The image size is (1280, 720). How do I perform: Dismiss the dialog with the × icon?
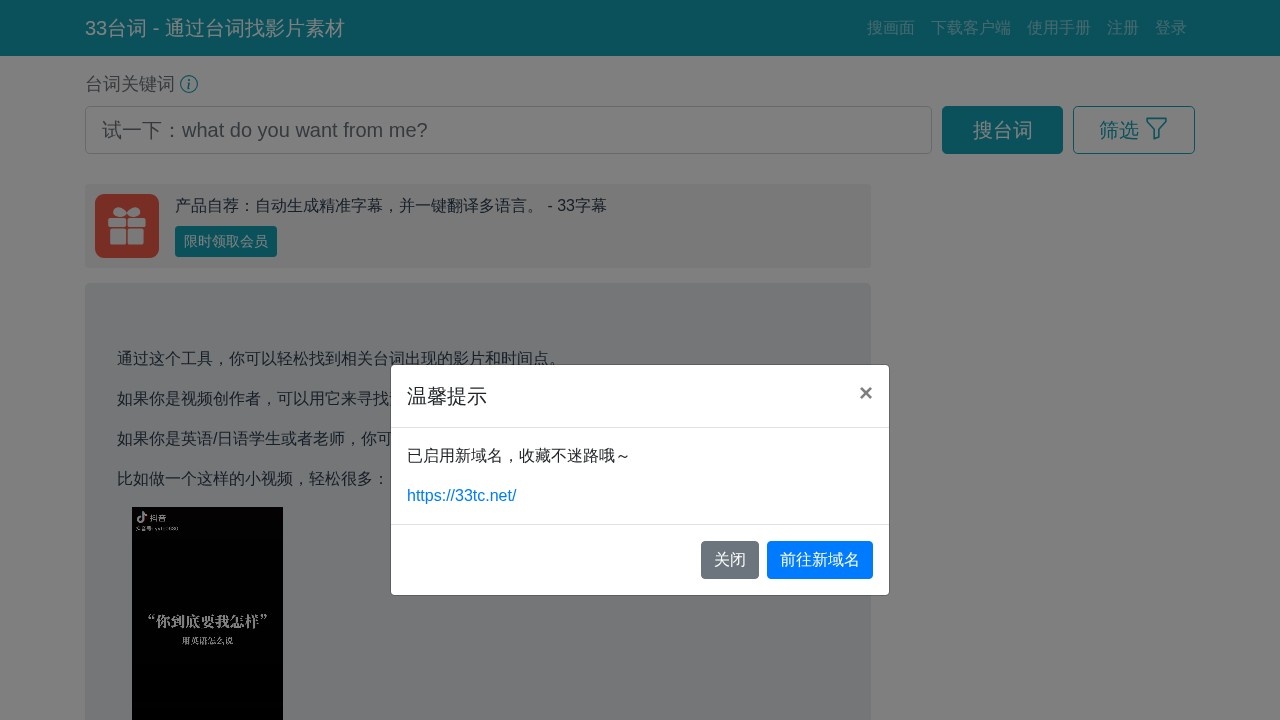[x=866, y=393]
